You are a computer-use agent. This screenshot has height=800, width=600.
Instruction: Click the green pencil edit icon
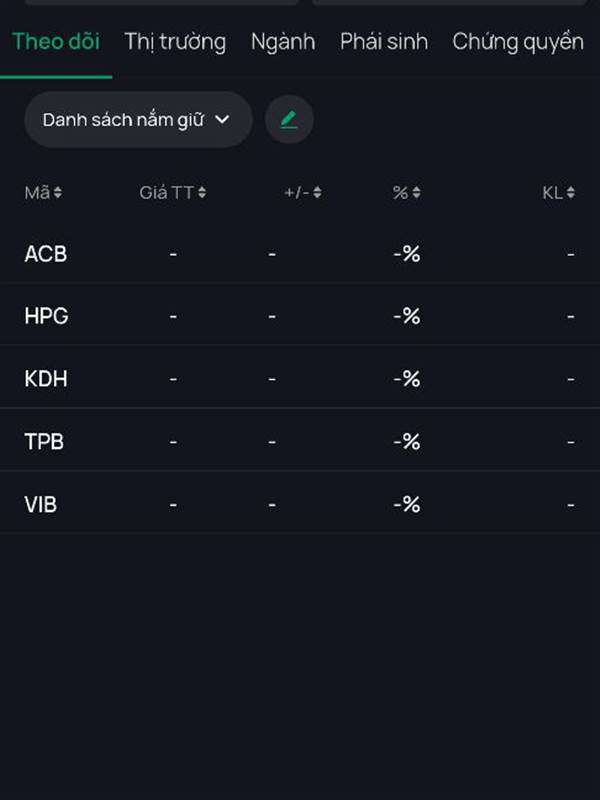(289, 120)
